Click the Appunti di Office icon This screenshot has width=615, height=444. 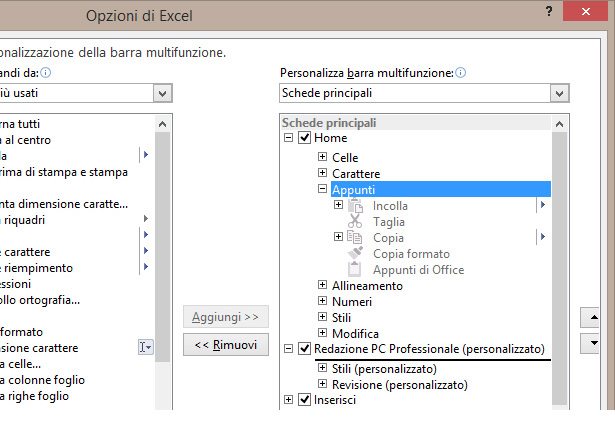tap(355, 270)
